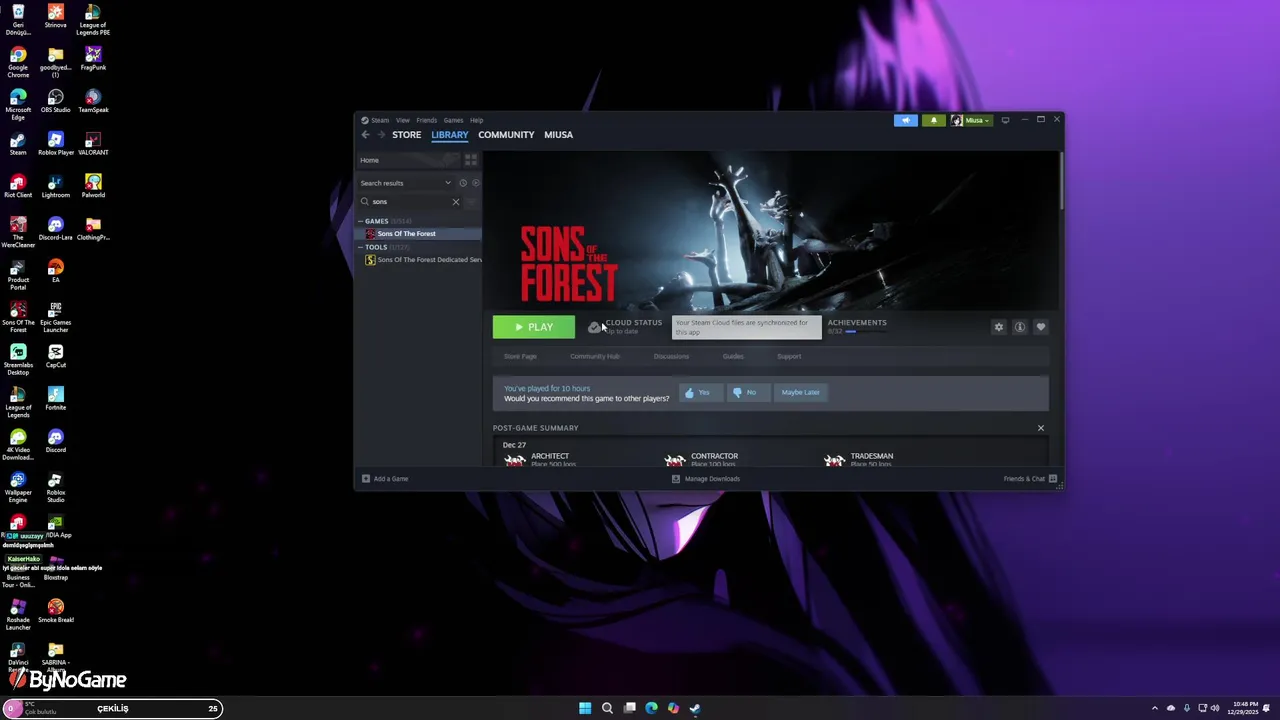The height and width of the screenshot is (720, 1280).
Task: Open the View menu
Action: [402, 120]
